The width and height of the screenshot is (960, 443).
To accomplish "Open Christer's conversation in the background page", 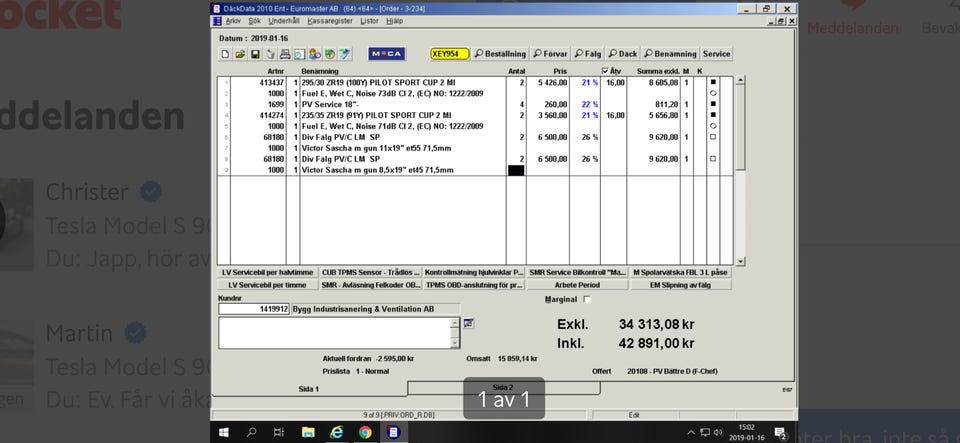I will [105, 223].
